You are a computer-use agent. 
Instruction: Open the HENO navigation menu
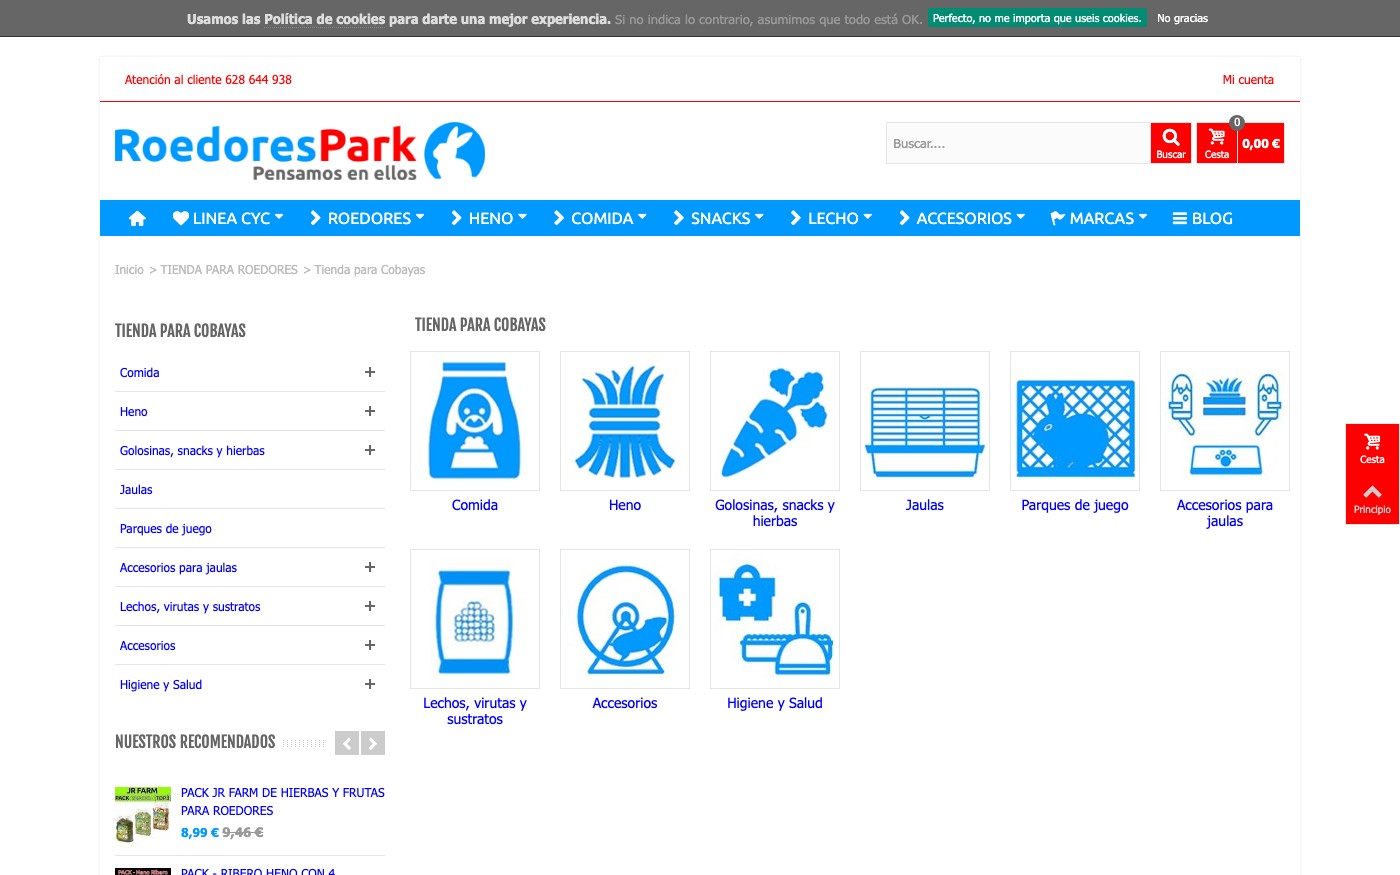[489, 218]
